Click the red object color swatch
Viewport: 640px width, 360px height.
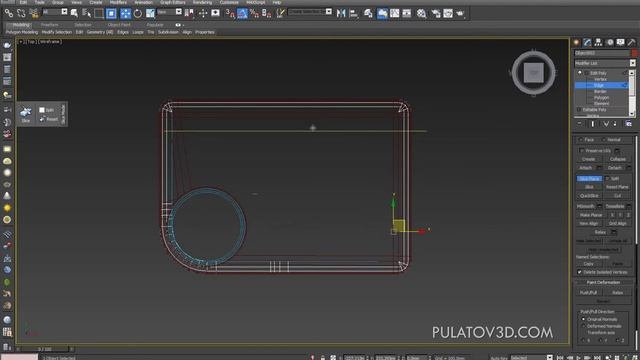(634, 53)
